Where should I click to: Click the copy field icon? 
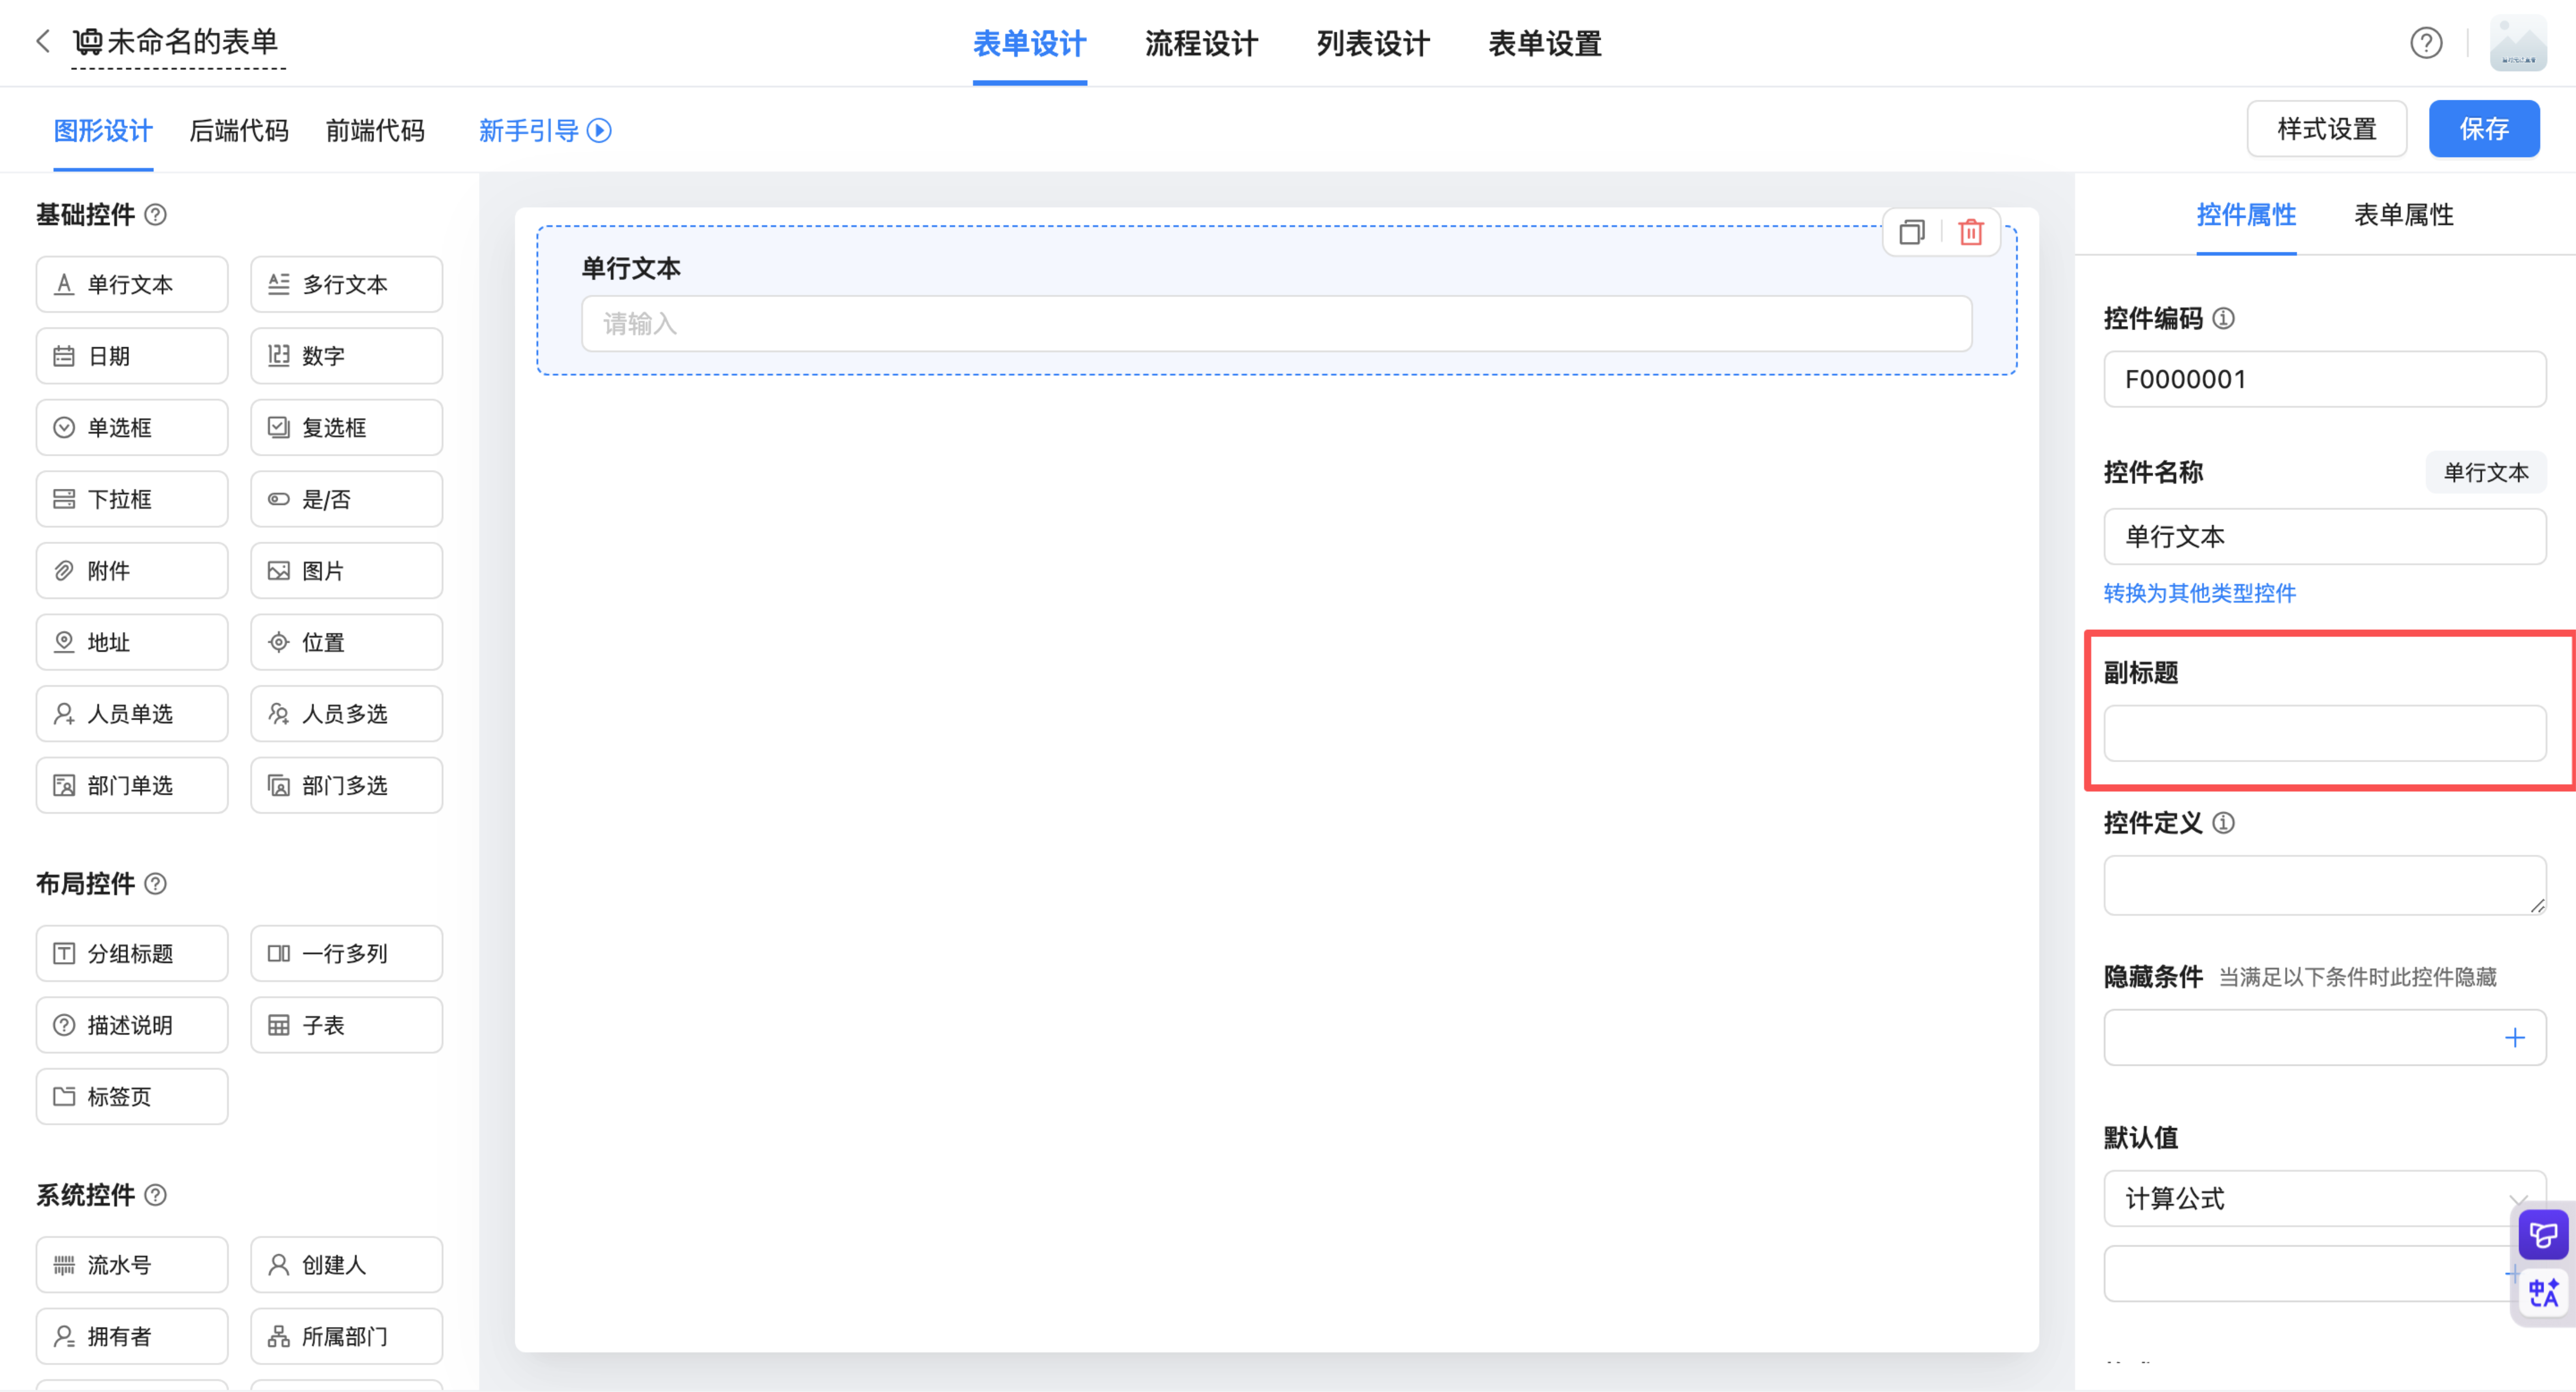click(x=1911, y=232)
